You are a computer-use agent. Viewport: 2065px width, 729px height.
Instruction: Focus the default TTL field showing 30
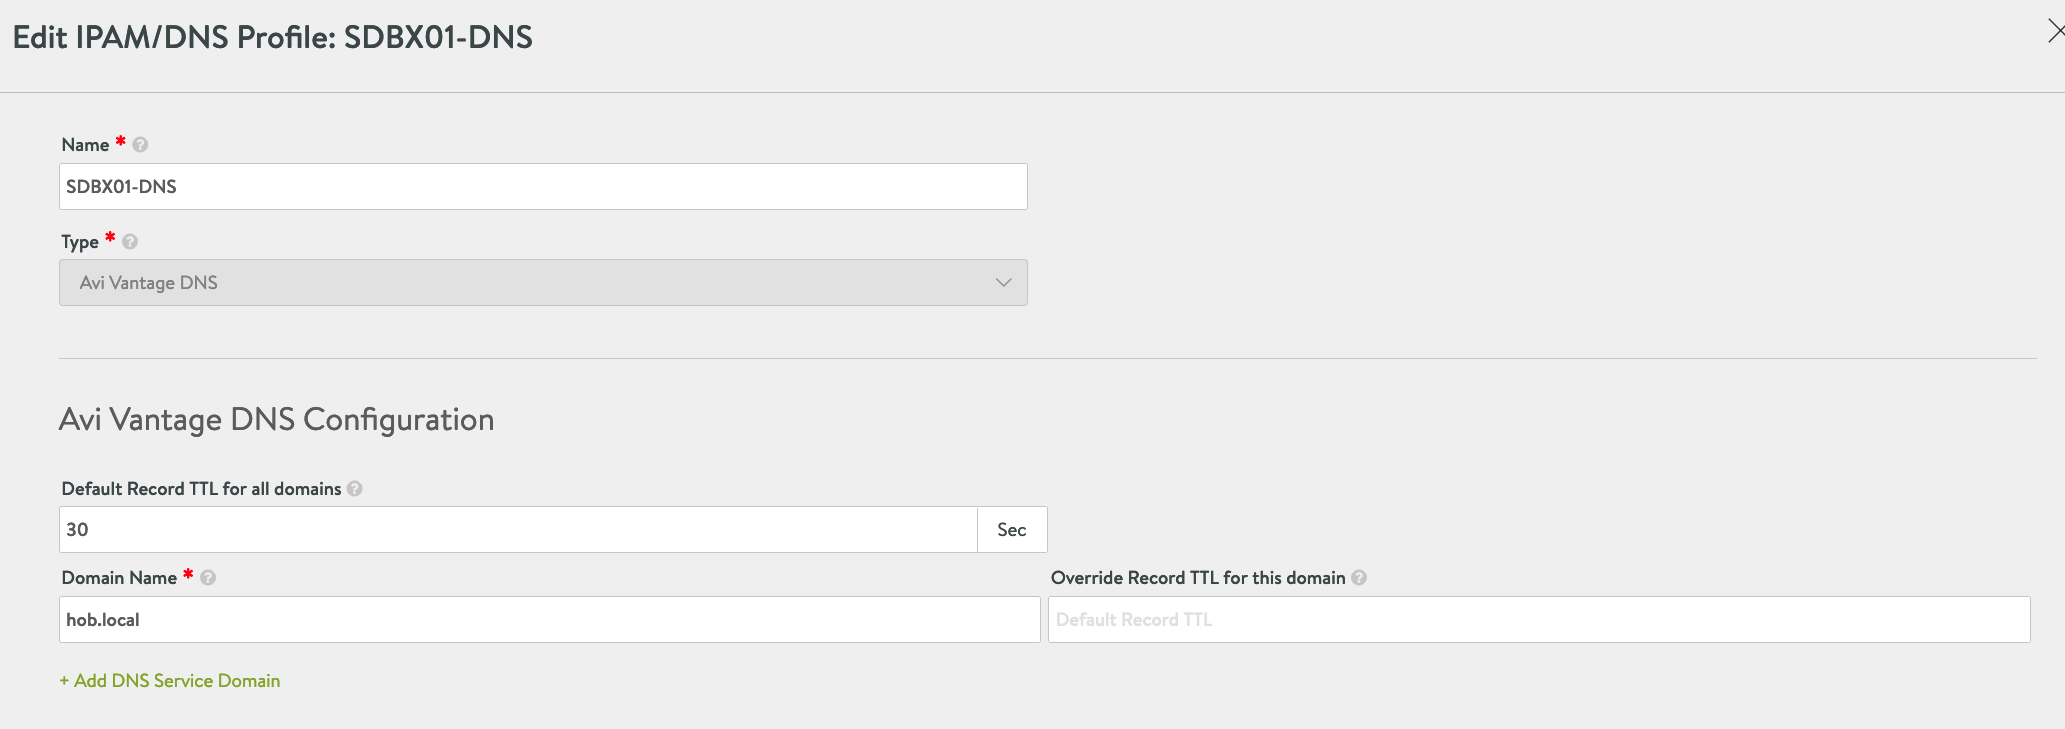[x=518, y=530]
